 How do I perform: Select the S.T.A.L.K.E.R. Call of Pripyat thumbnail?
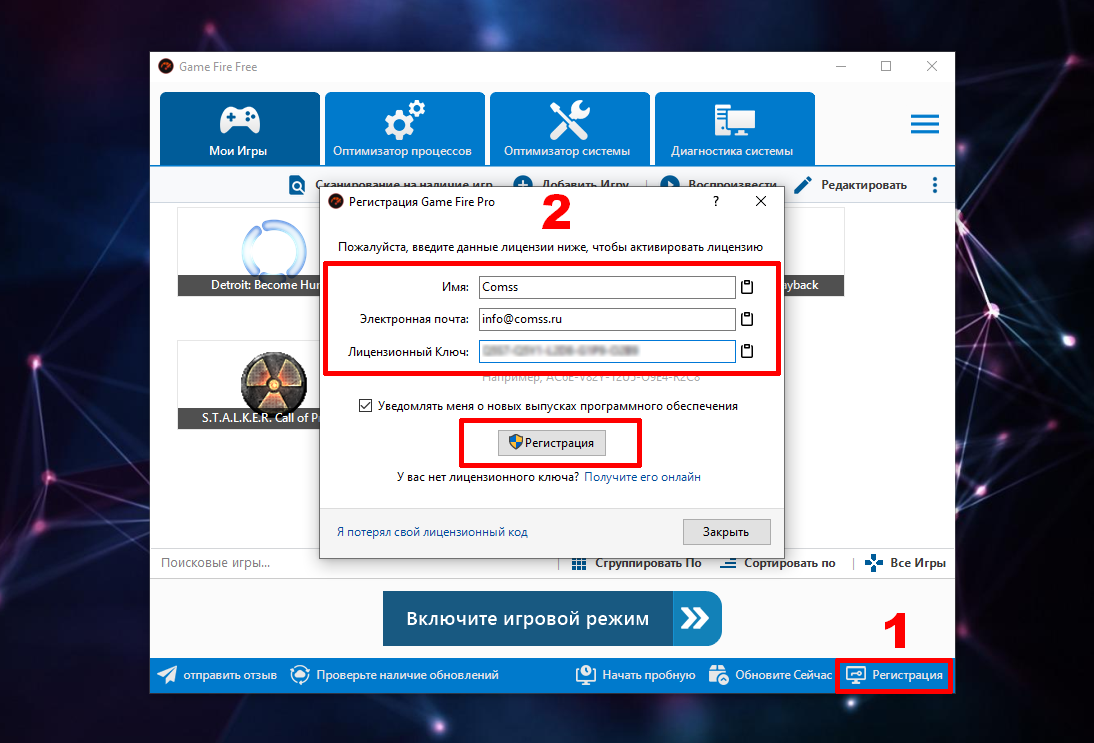(x=250, y=384)
